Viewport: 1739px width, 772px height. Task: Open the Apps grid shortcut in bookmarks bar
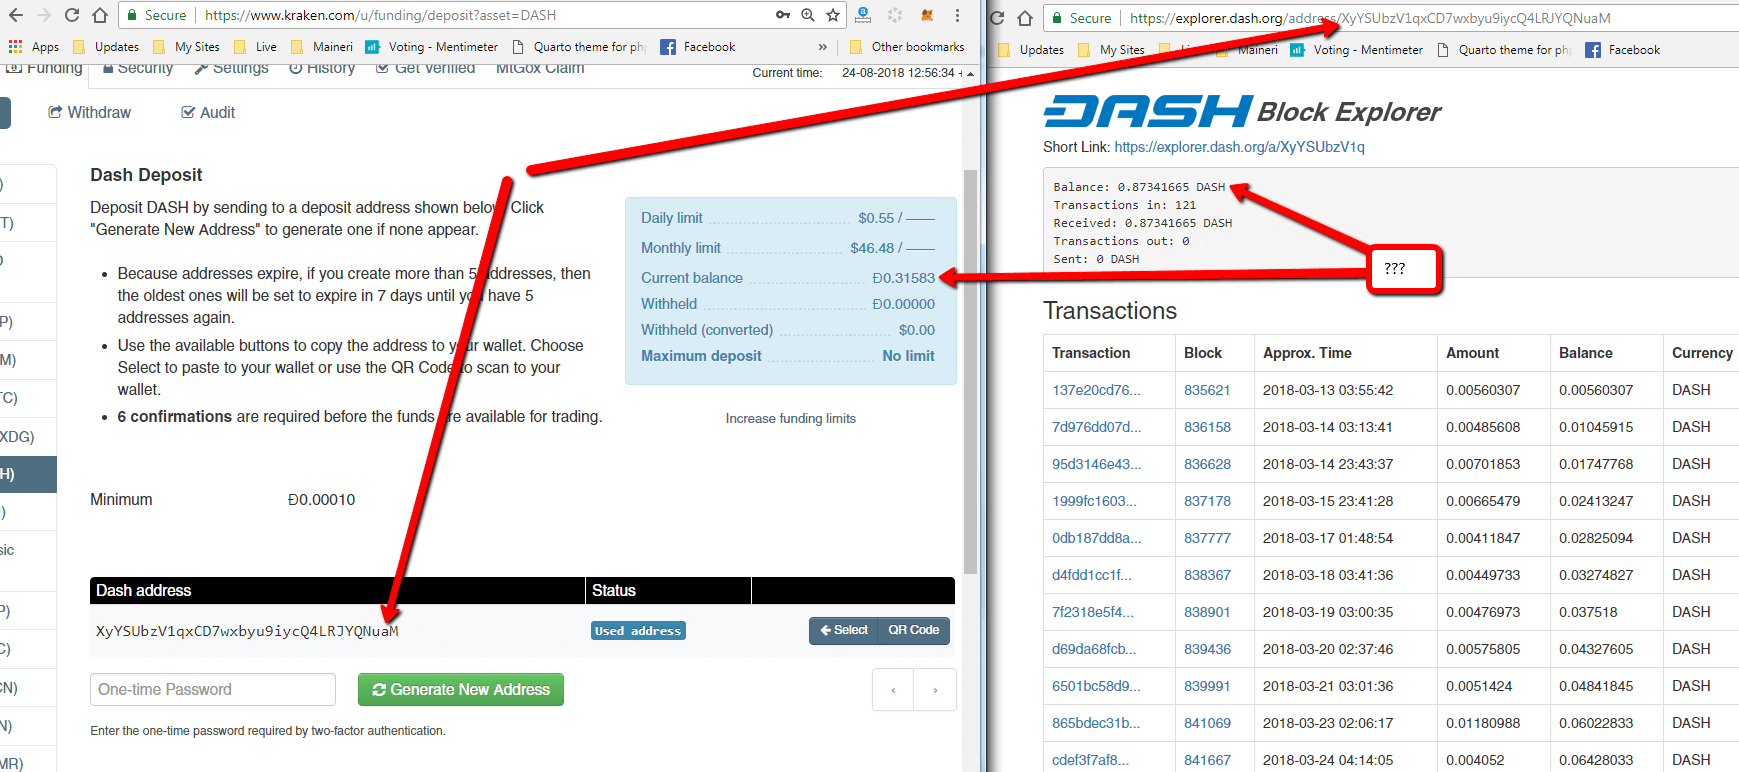click(34, 47)
